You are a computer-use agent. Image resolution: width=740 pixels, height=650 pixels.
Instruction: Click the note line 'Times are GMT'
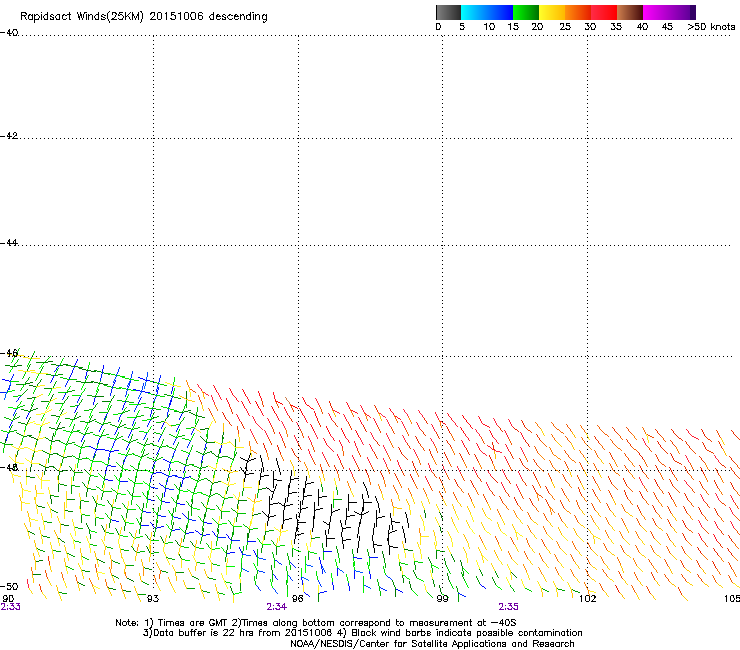point(193,623)
